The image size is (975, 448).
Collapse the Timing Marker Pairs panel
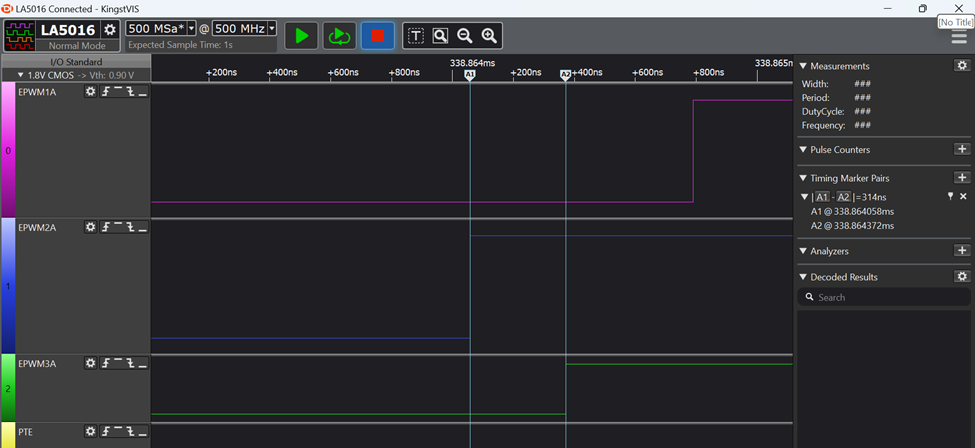(803, 179)
